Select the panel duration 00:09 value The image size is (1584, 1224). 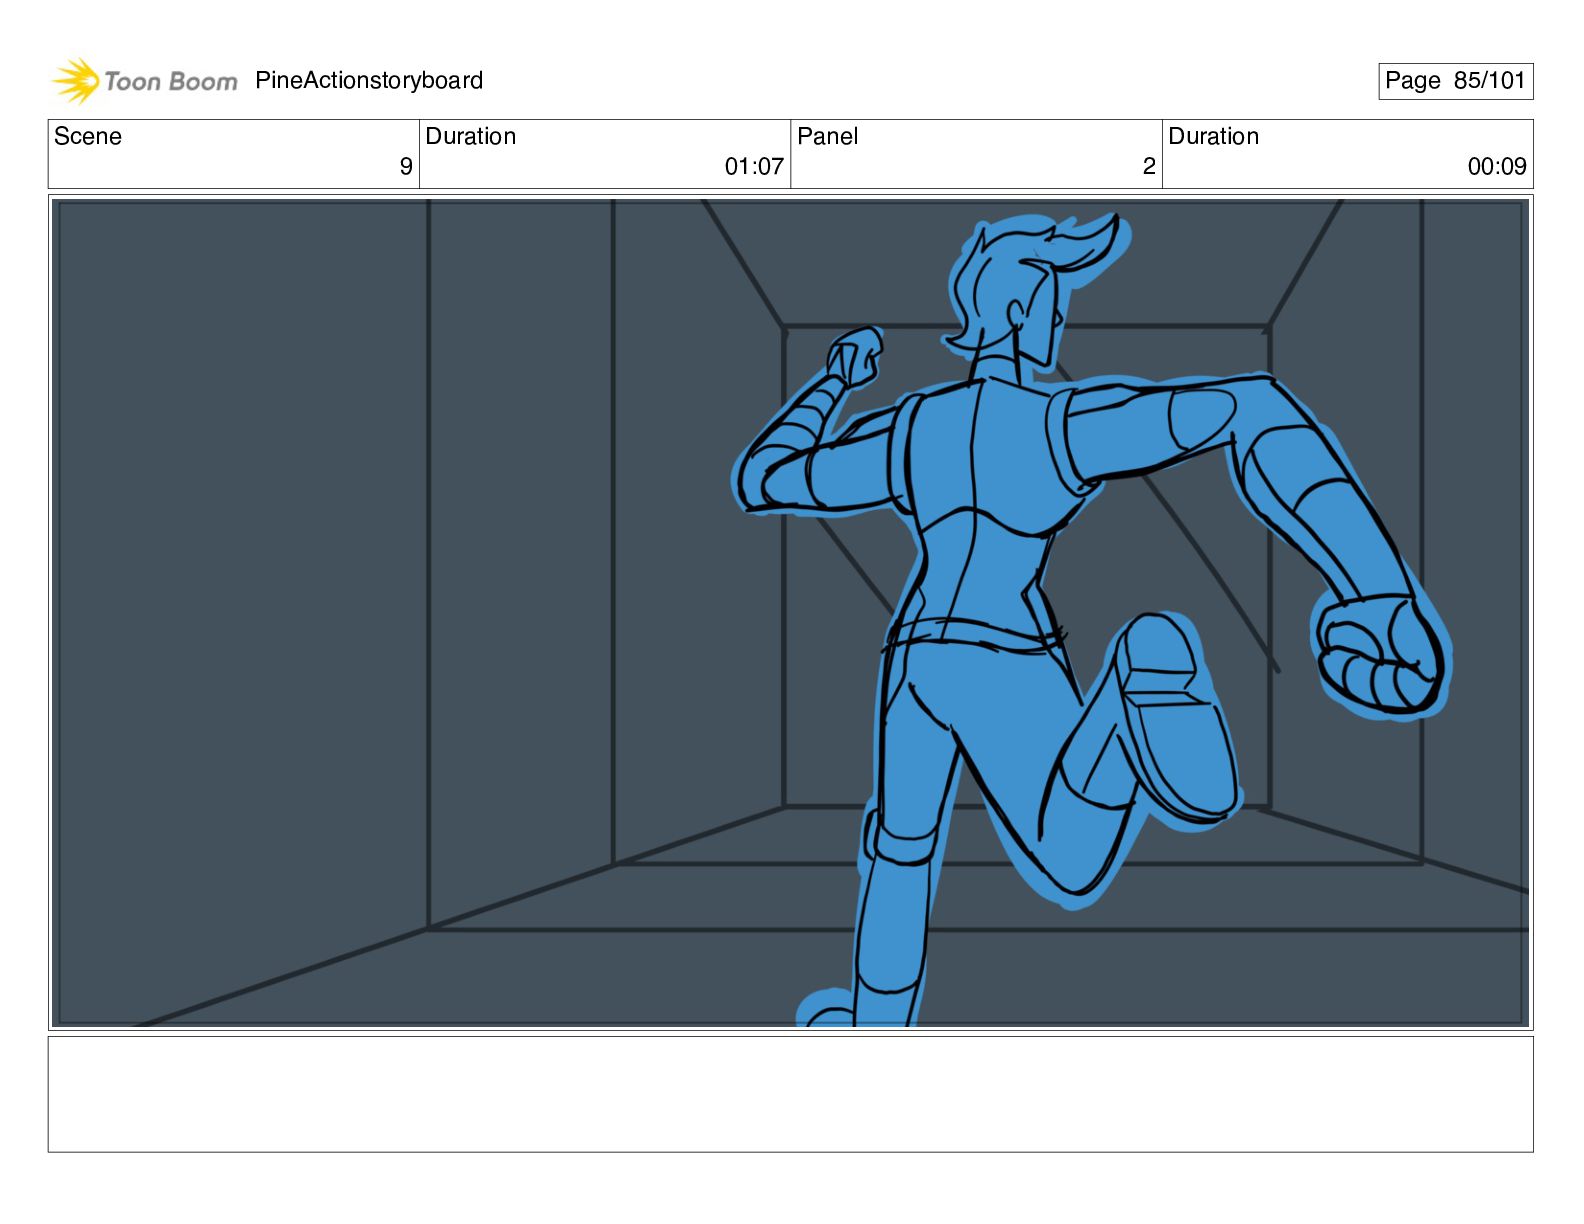click(1496, 167)
